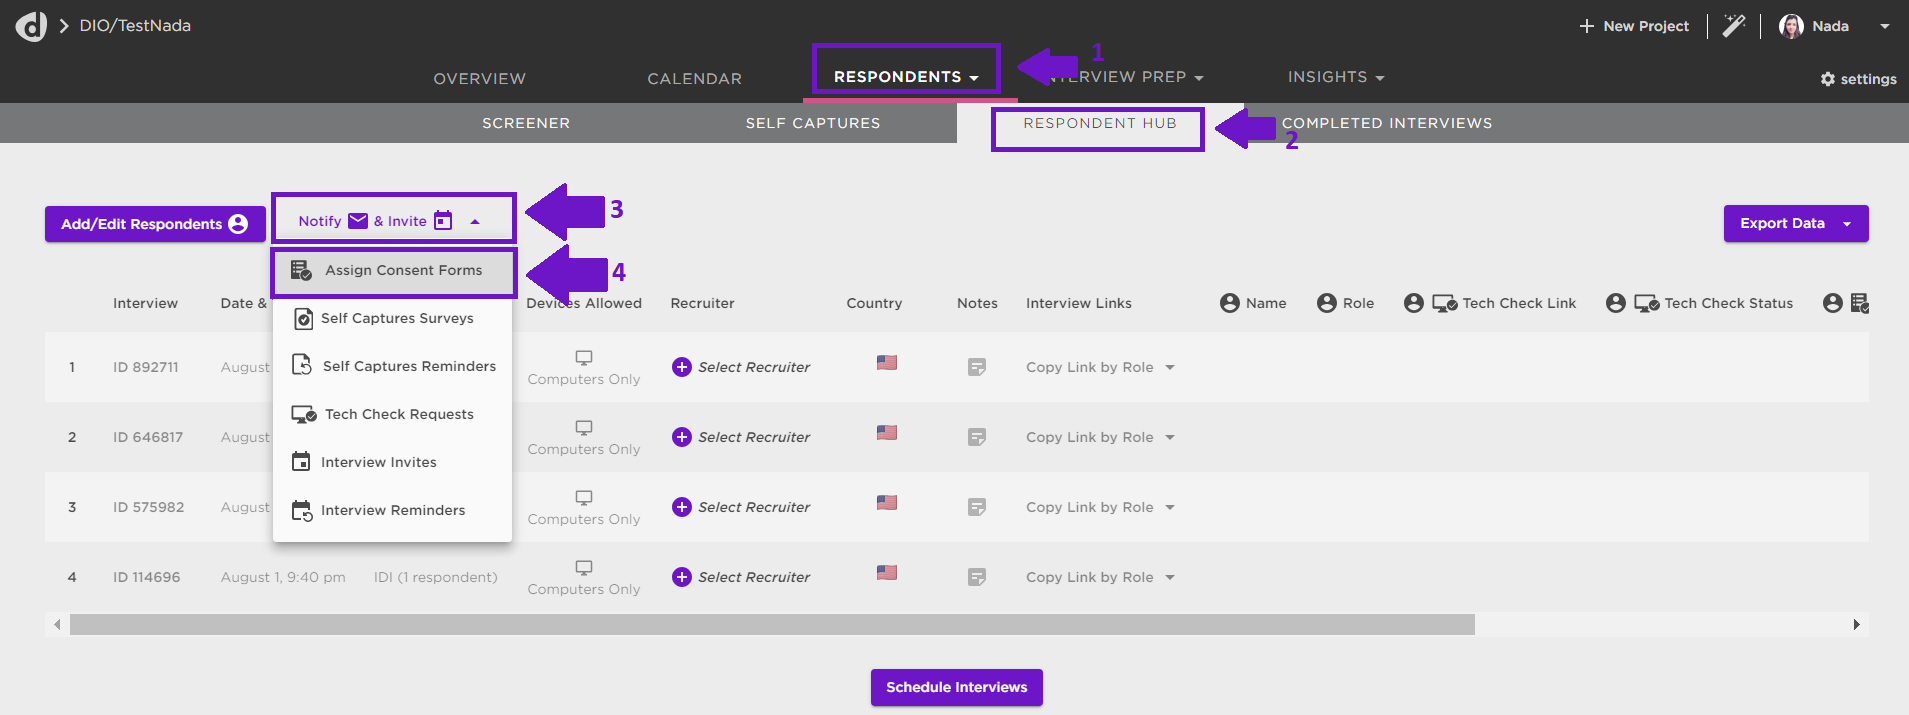Switch to the Completed Interviews tab
This screenshot has height=715, width=1909.
click(x=1386, y=123)
